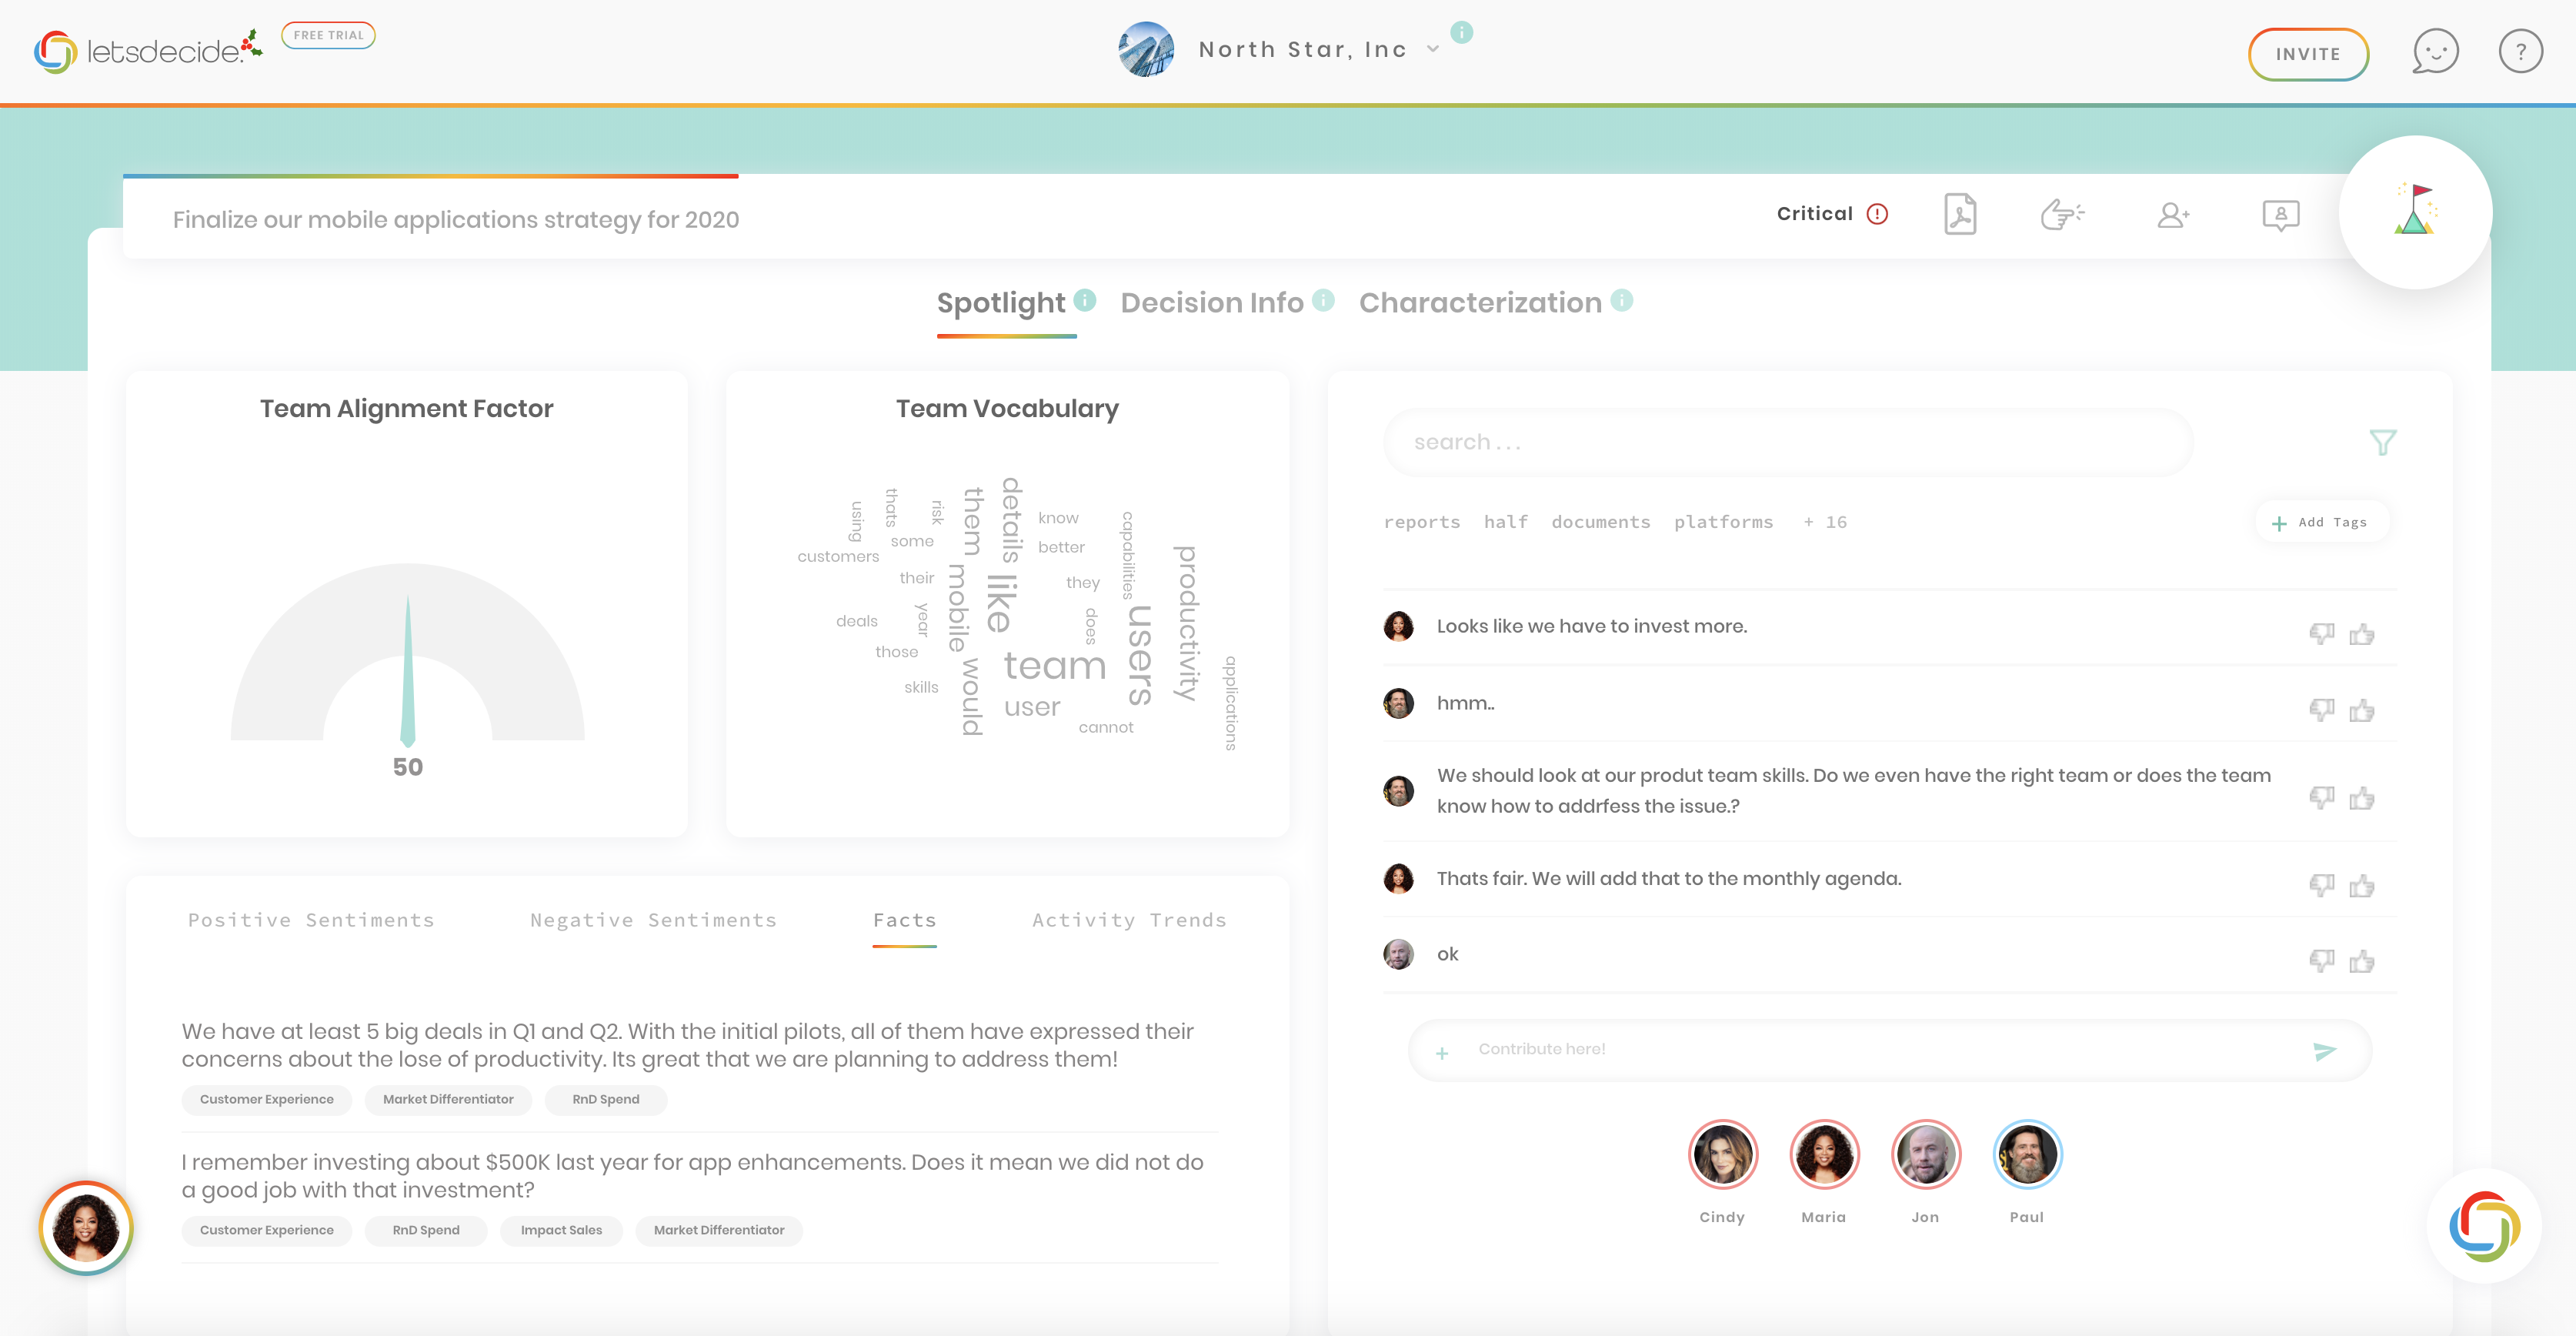Click 'productivity' in word cloud
This screenshot has height=1336, width=2576.
(x=1185, y=623)
